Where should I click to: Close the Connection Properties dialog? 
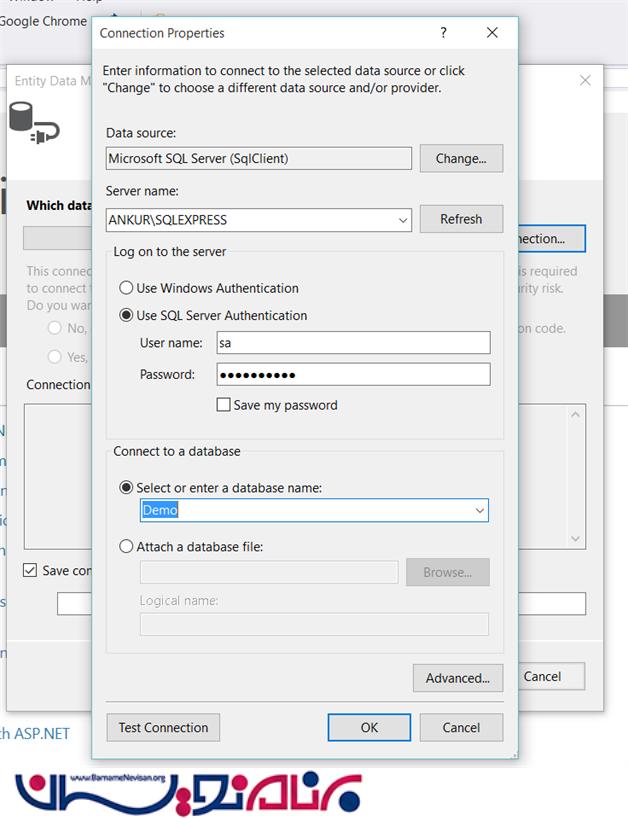click(492, 33)
